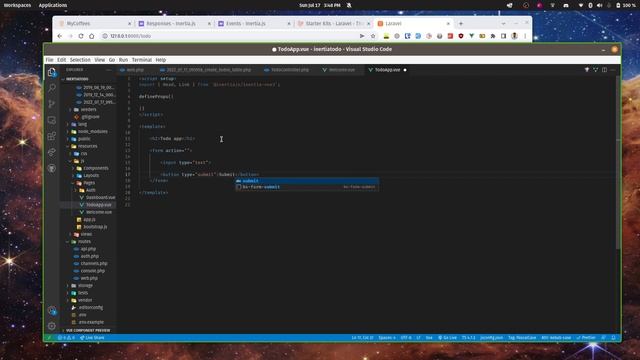The image size is (640, 360).
Task: Open the Help menu
Action: [161, 60]
